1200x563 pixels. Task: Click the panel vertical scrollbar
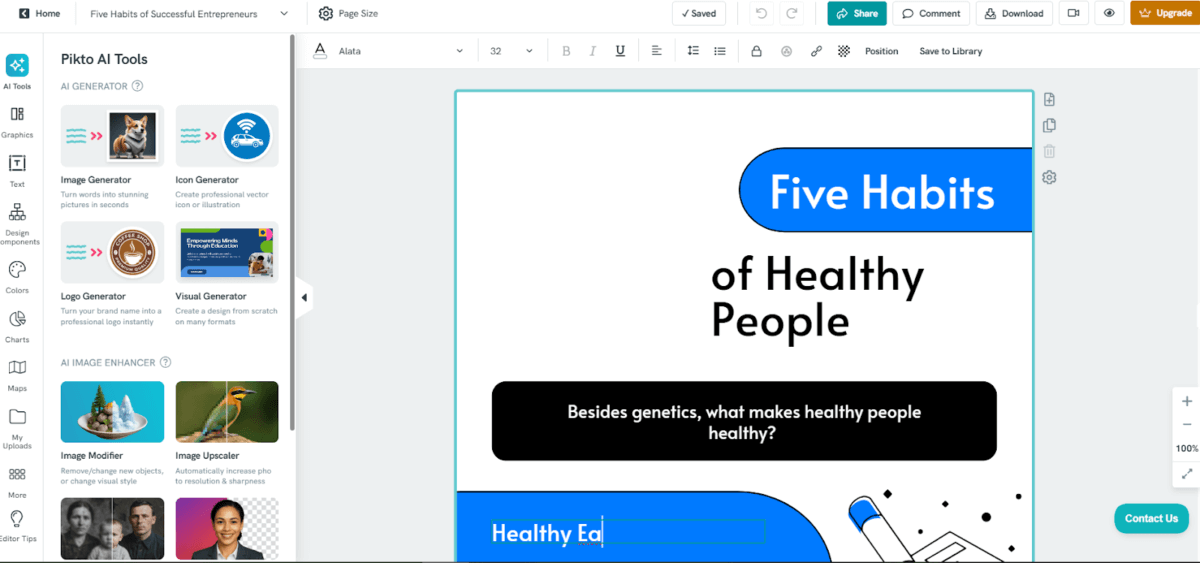coord(292,232)
